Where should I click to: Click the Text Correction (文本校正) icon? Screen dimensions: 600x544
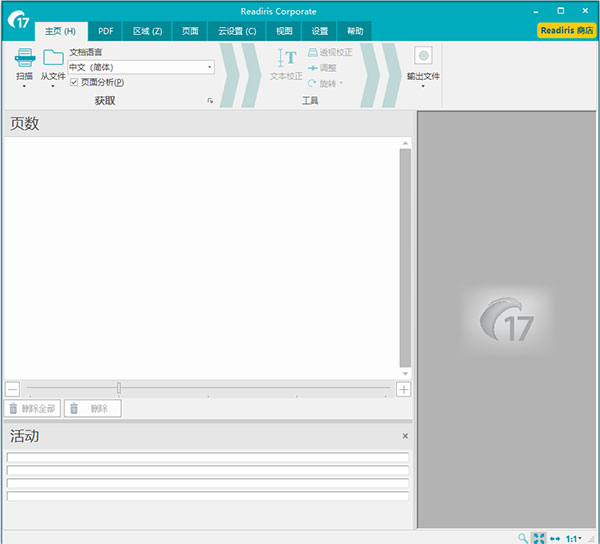286,59
